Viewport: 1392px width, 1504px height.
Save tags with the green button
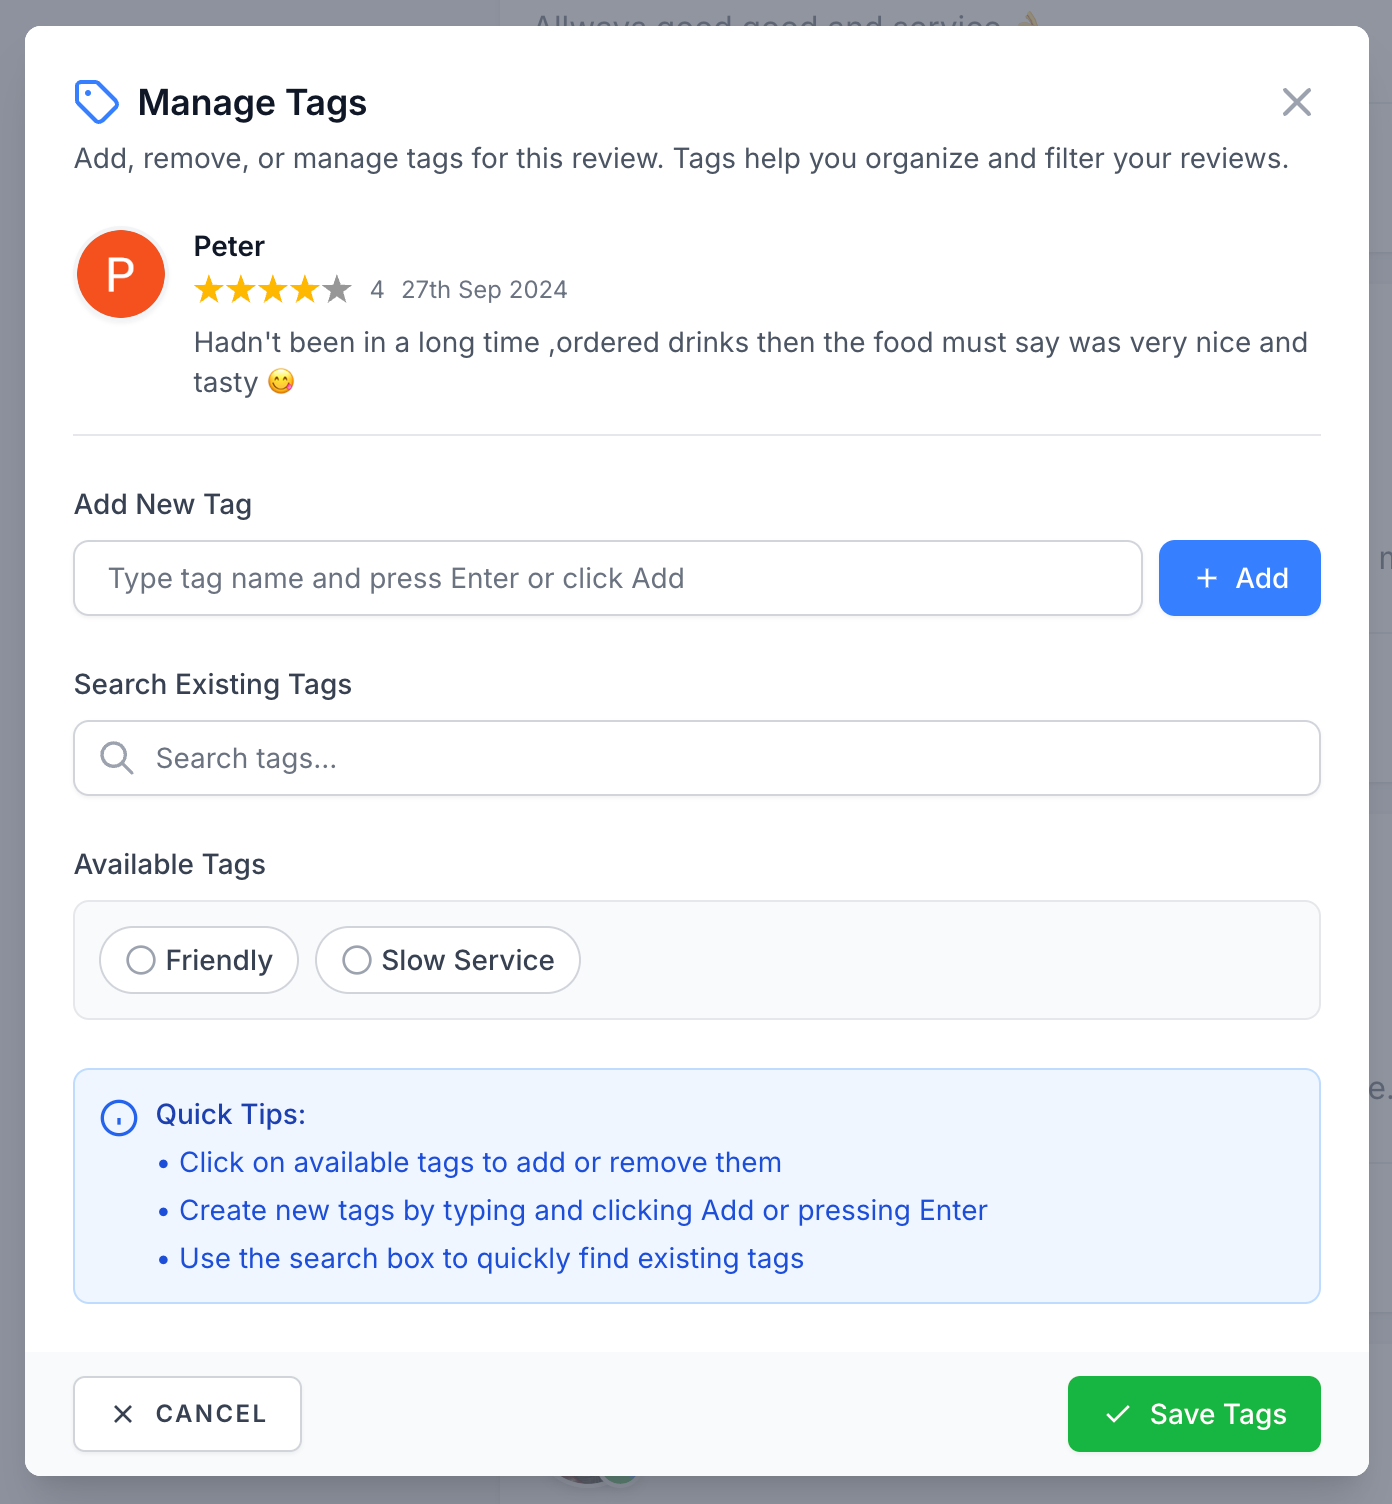(x=1194, y=1414)
